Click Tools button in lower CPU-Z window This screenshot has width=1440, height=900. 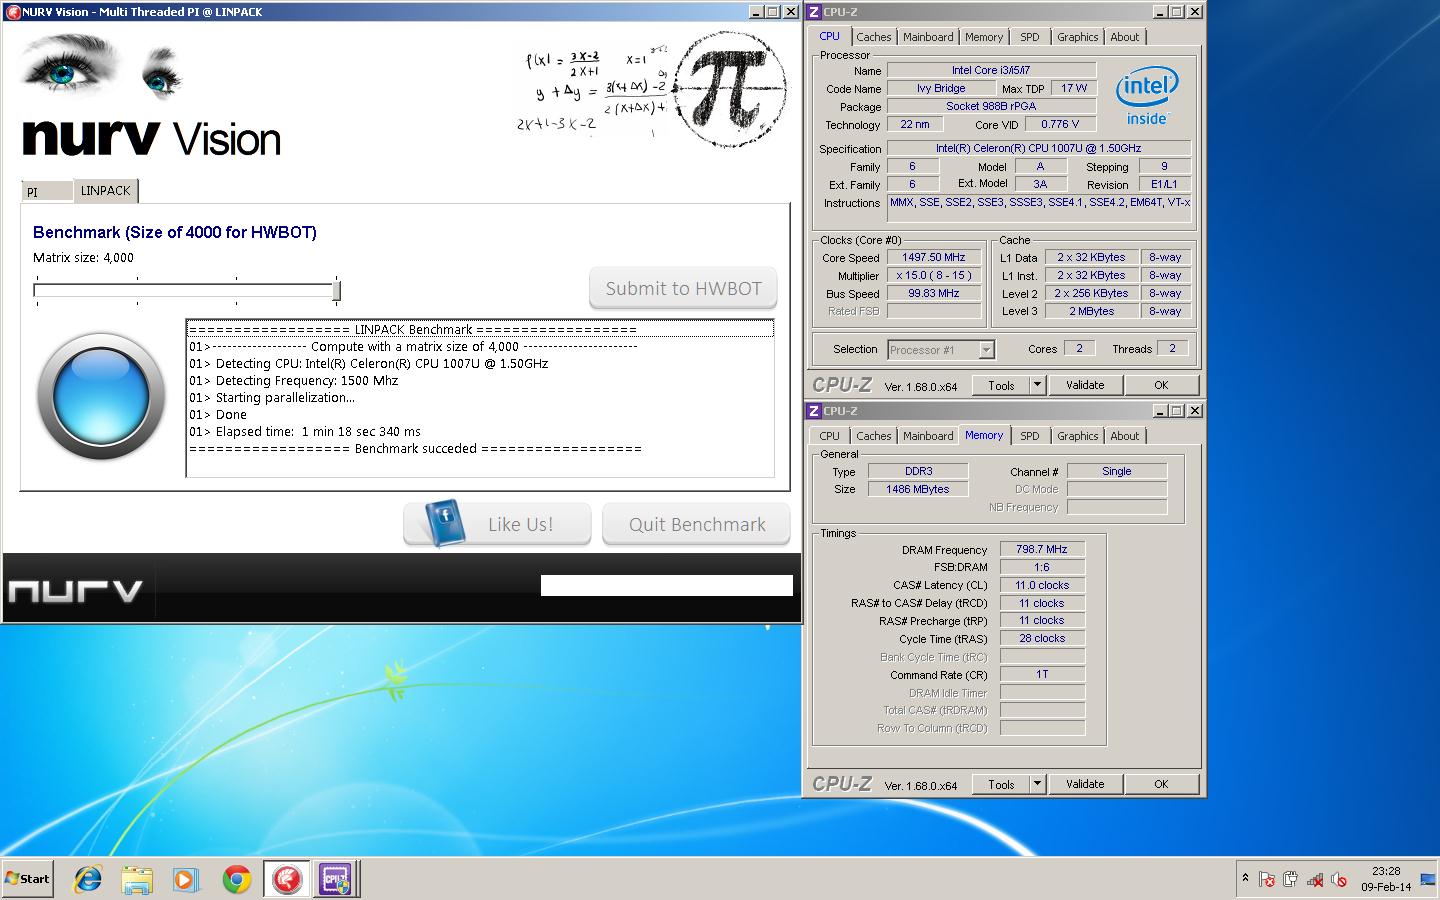click(x=1001, y=784)
